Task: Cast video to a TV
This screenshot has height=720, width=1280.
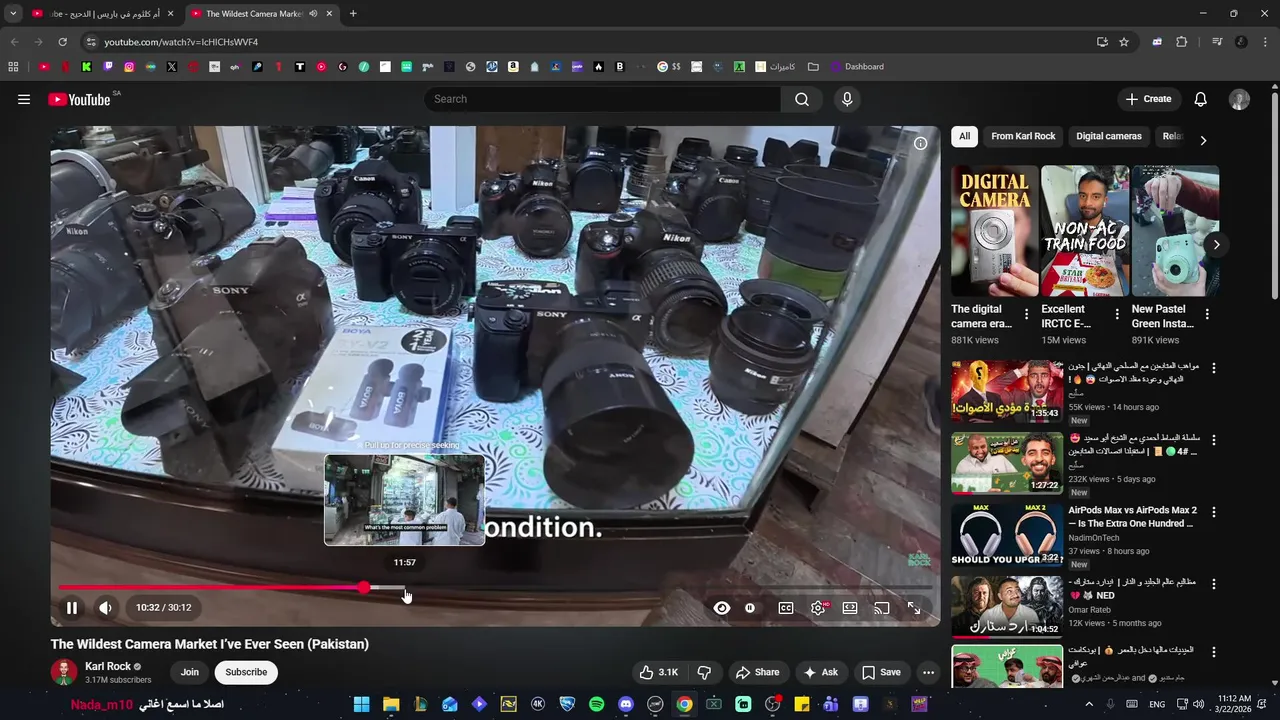Action: [x=881, y=608]
